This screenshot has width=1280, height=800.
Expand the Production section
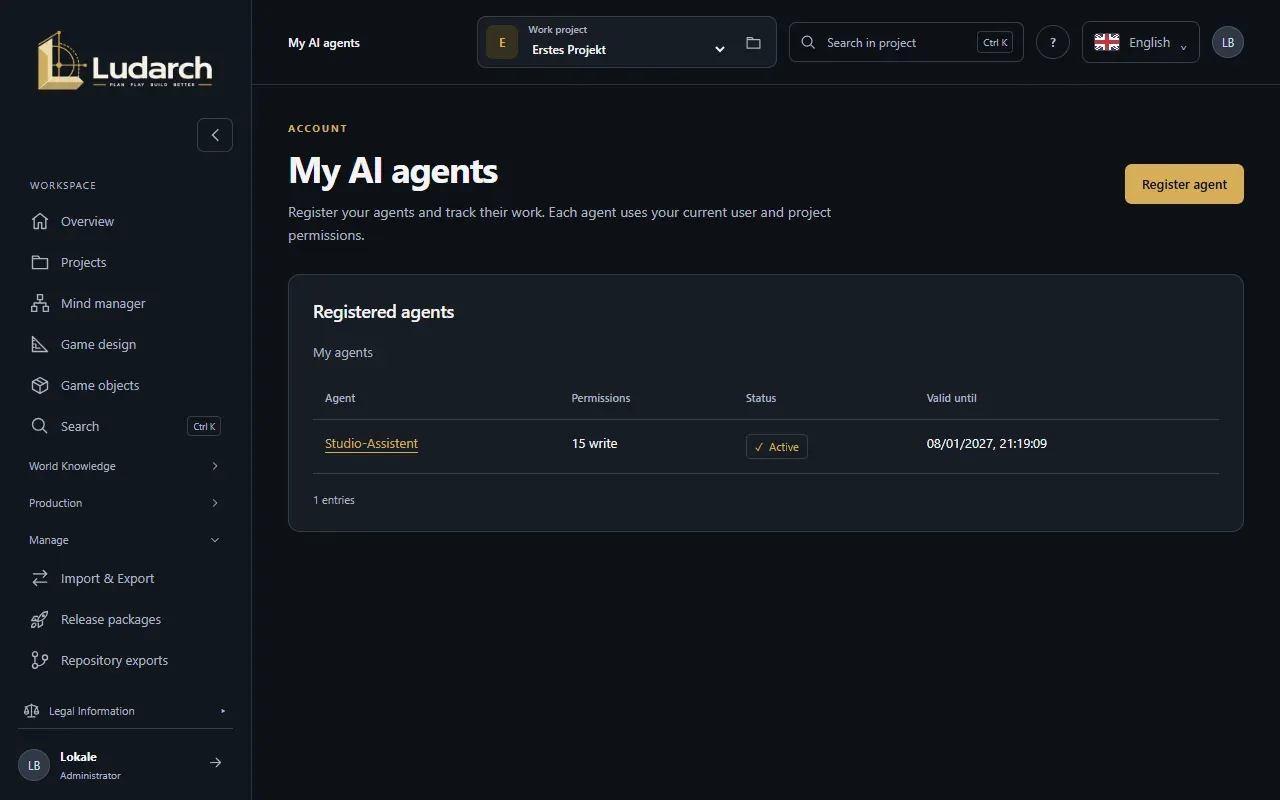pos(125,503)
